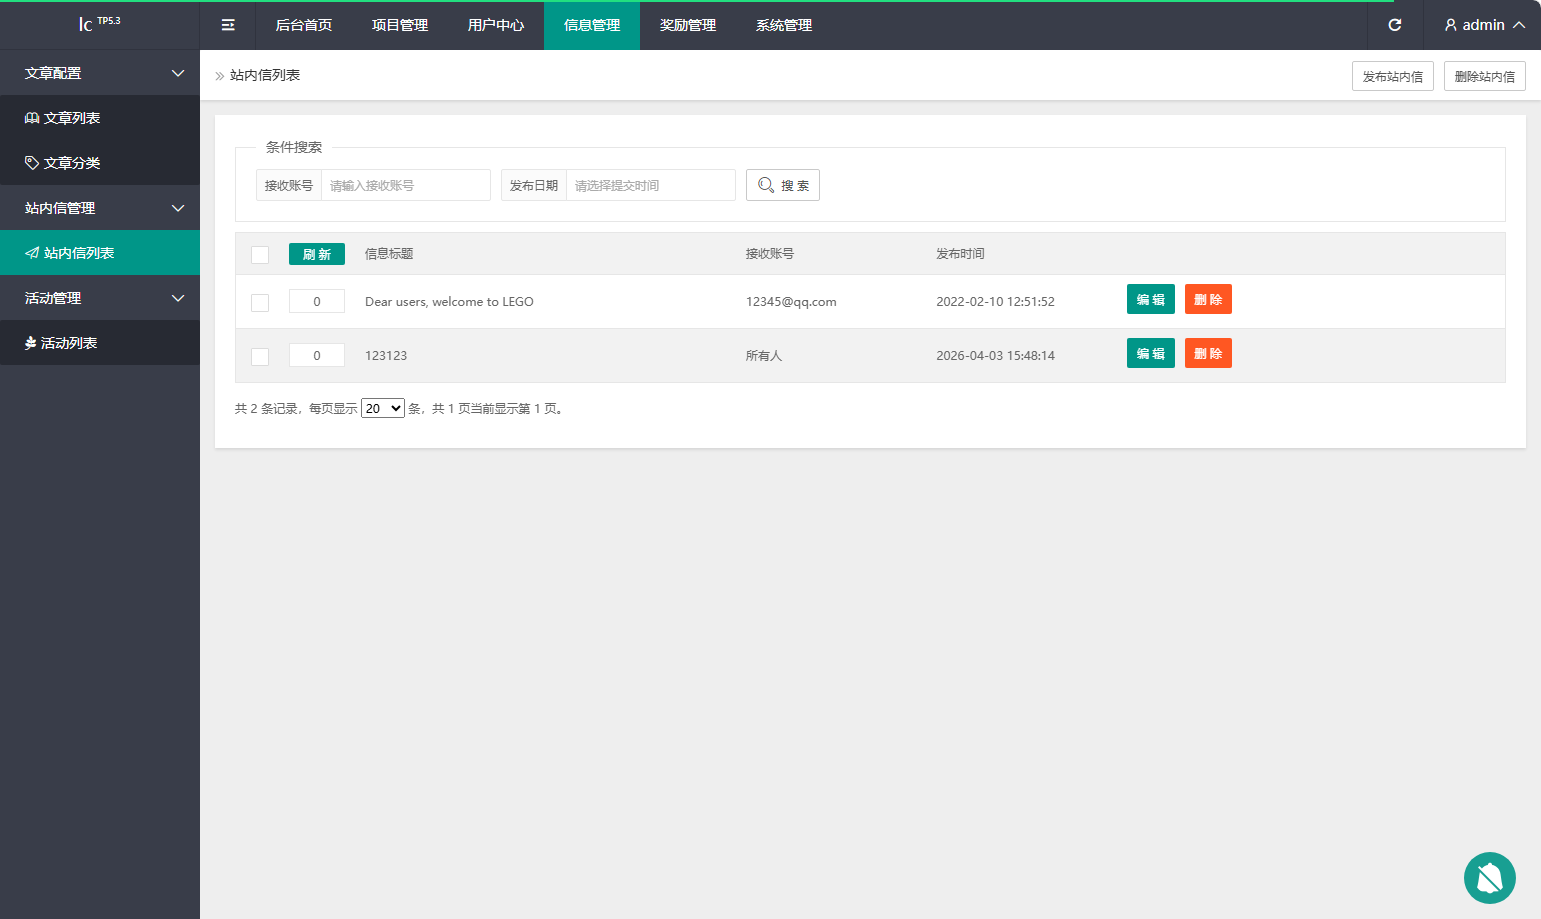
Task: Open 活动列表 in sidebar
Action: (x=100, y=343)
